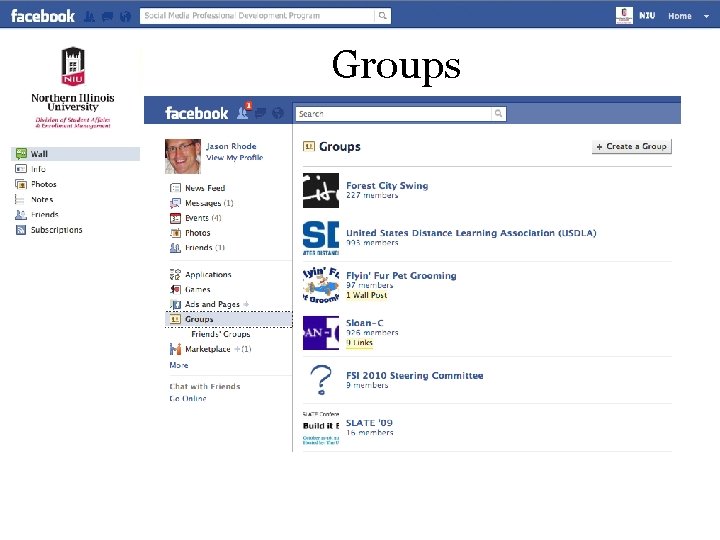
Task: Click friend requests icon with red badge
Action: click(244, 111)
